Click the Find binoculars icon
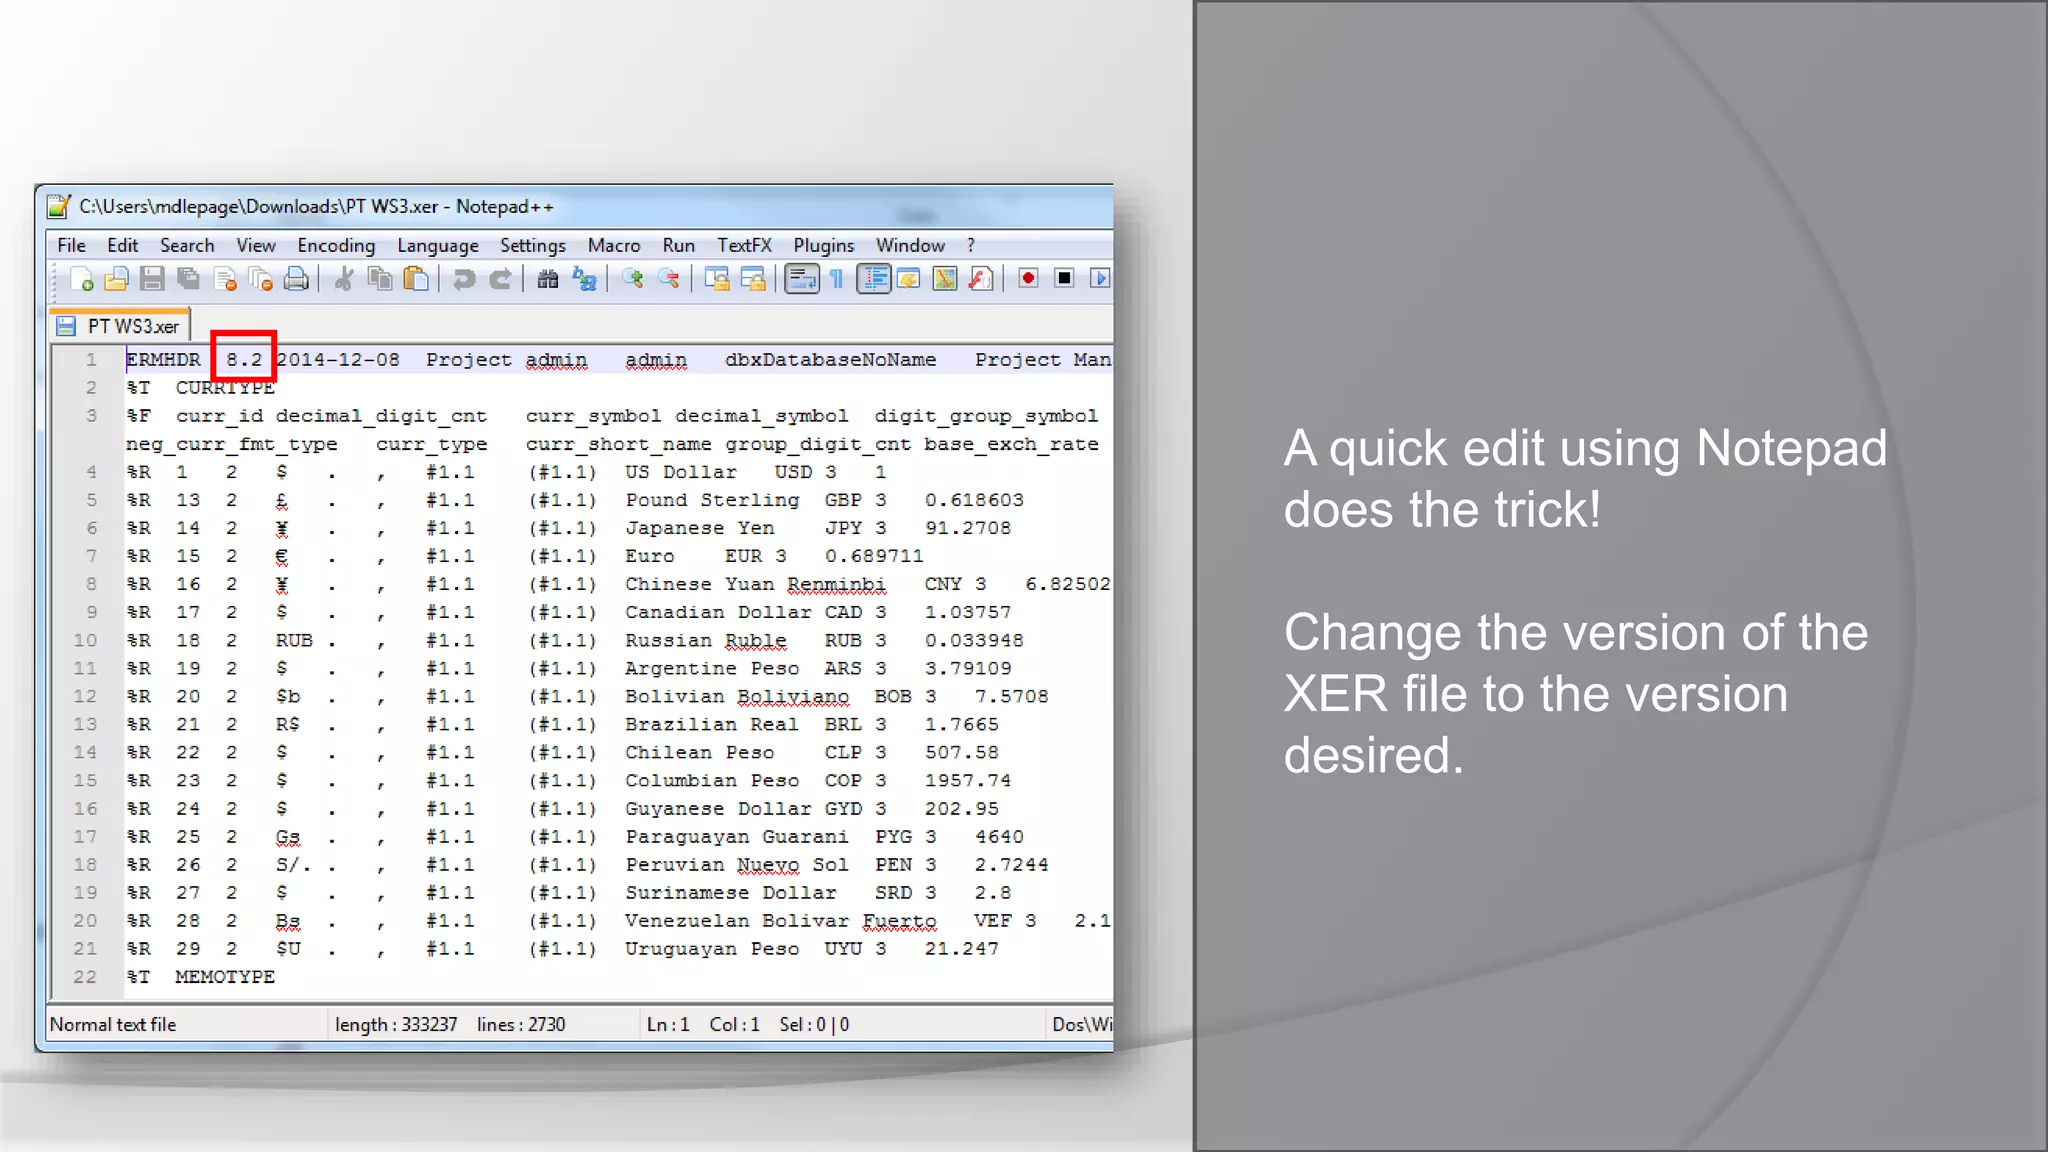 [547, 279]
